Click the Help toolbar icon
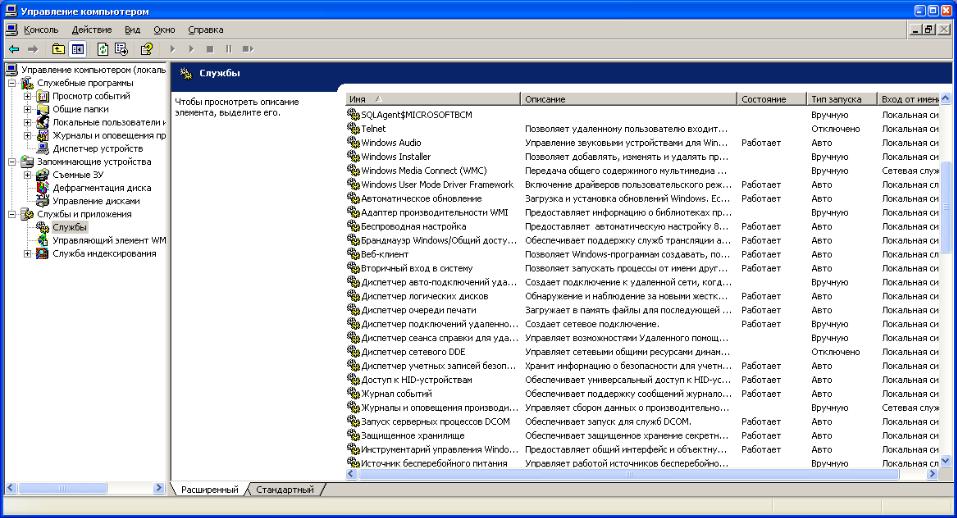Viewport: 957px width, 518px height. [x=146, y=49]
